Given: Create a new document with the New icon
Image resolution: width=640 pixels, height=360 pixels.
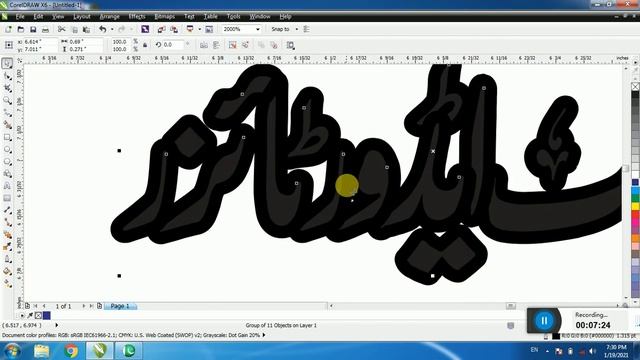Looking at the screenshot, I should pos(8,29).
